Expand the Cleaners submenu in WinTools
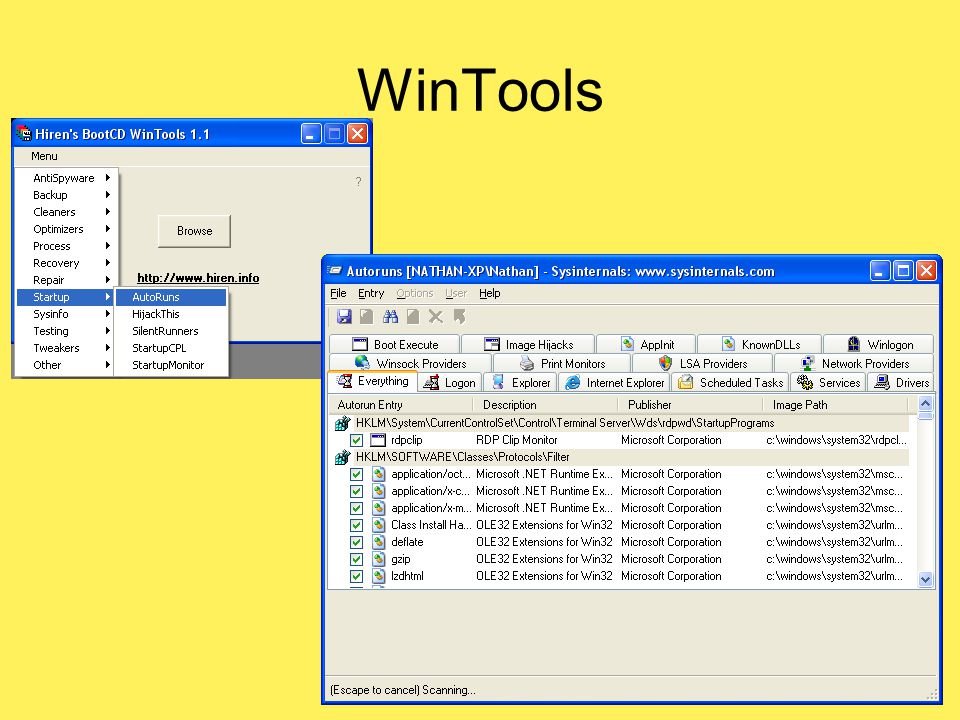 point(66,212)
